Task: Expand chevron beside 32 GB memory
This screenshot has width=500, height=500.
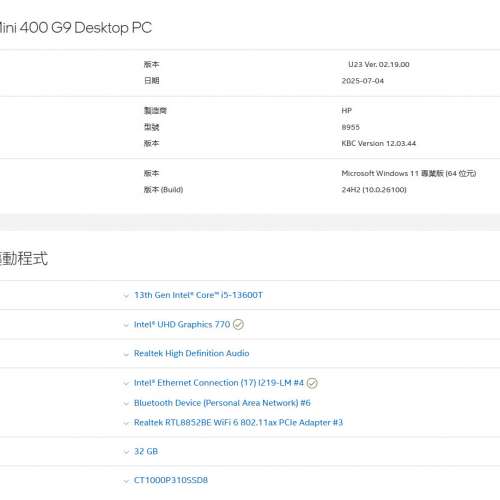Action: (126, 452)
